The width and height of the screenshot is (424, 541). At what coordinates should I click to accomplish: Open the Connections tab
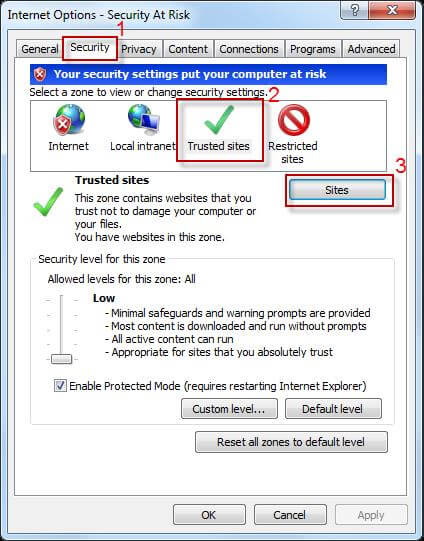[x=249, y=49]
